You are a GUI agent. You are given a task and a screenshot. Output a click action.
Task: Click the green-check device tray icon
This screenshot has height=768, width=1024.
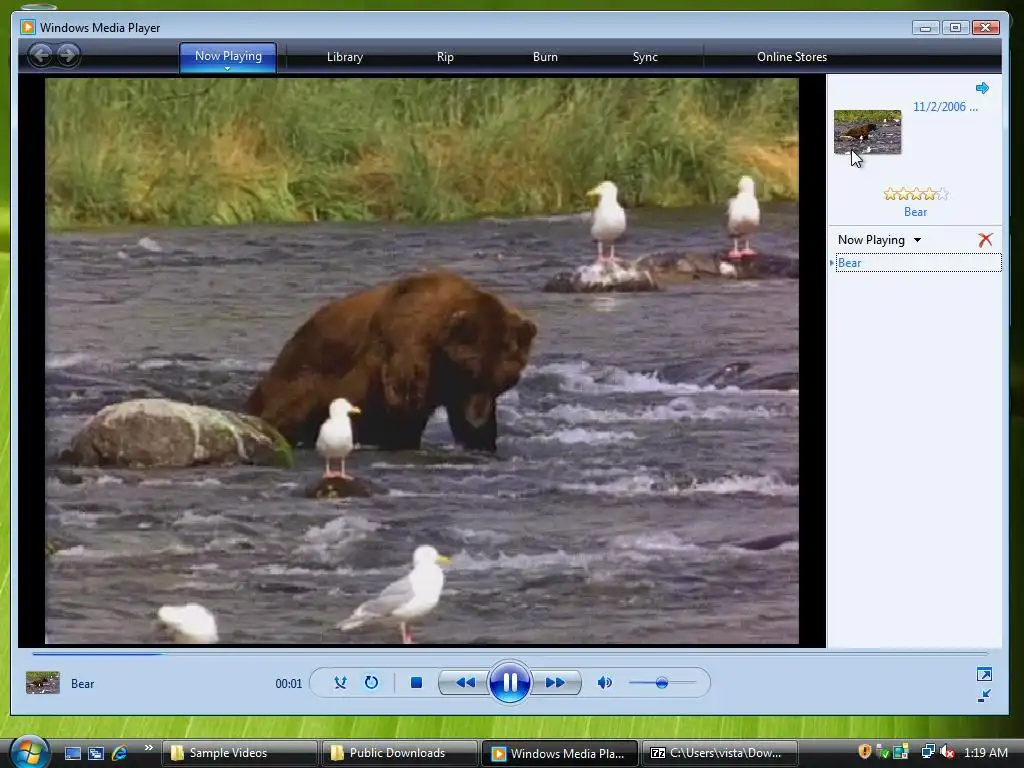[x=882, y=752]
